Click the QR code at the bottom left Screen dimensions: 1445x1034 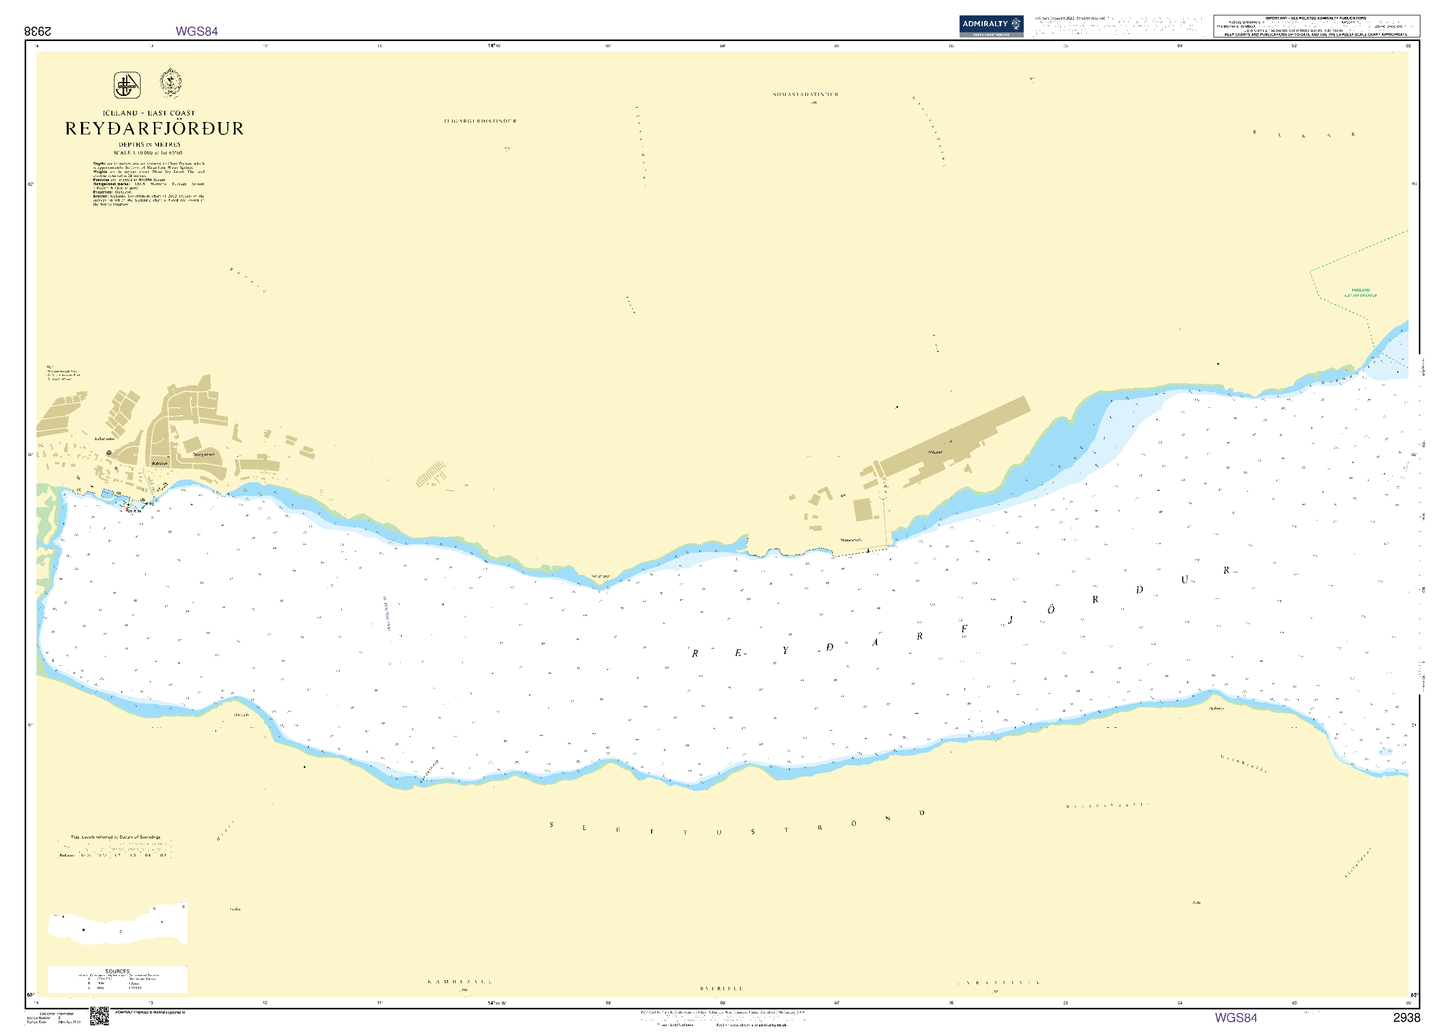tap(99, 1016)
